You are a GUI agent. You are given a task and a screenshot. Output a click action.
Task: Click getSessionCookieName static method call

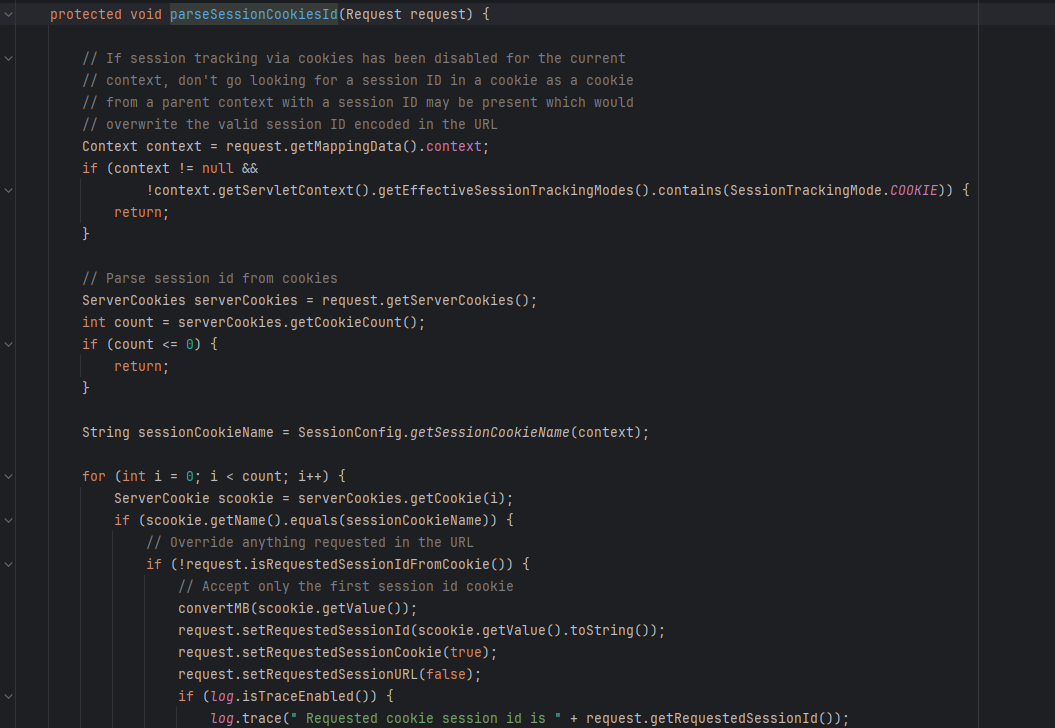(489, 433)
